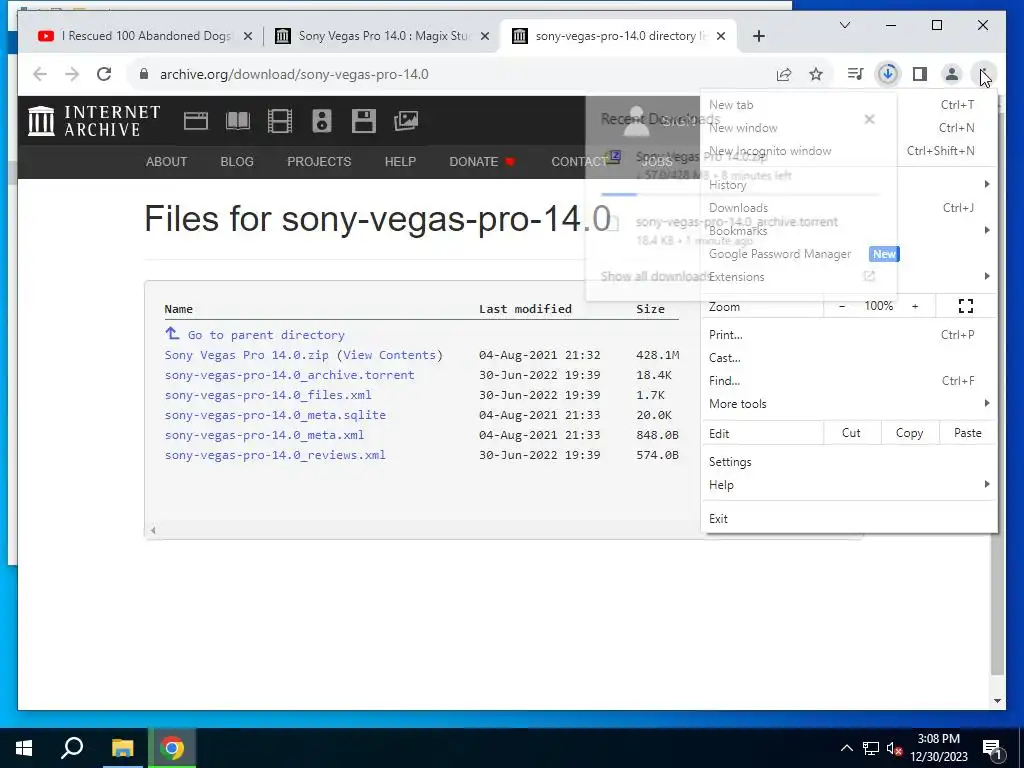Open the Web (Wayback) icon in Archive header
Viewport: 1024px width, 768px height.
[x=195, y=121]
